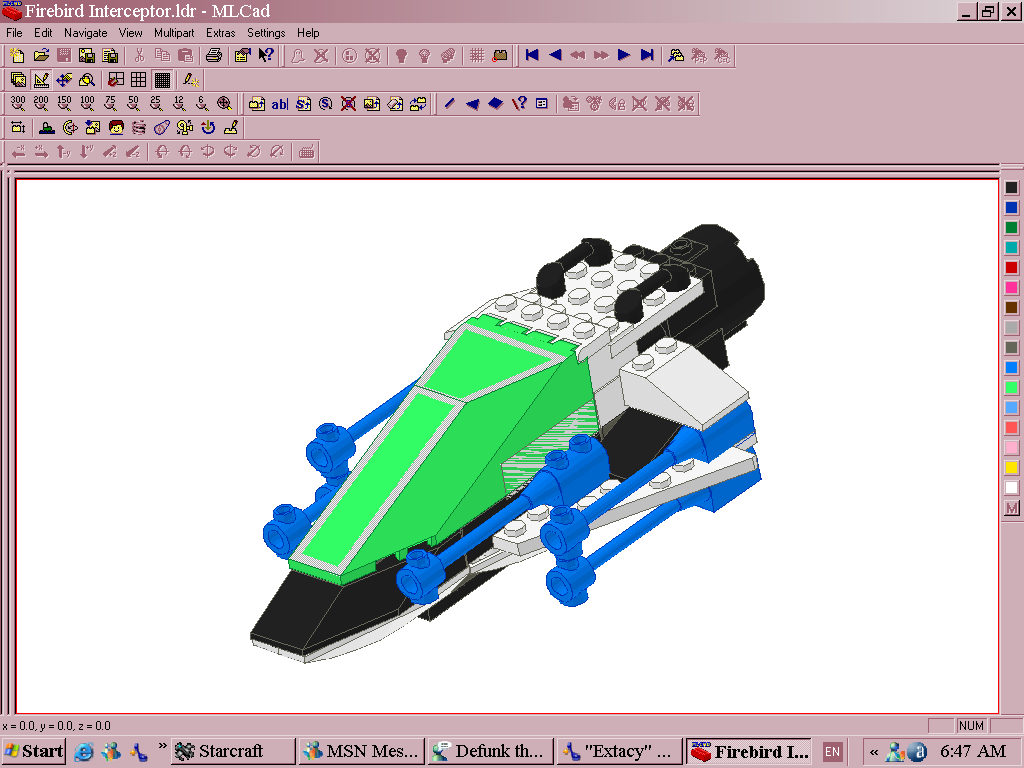Viewport: 1024px width, 768px height.
Task: Set zoom level to 100%
Action: [x=87, y=103]
